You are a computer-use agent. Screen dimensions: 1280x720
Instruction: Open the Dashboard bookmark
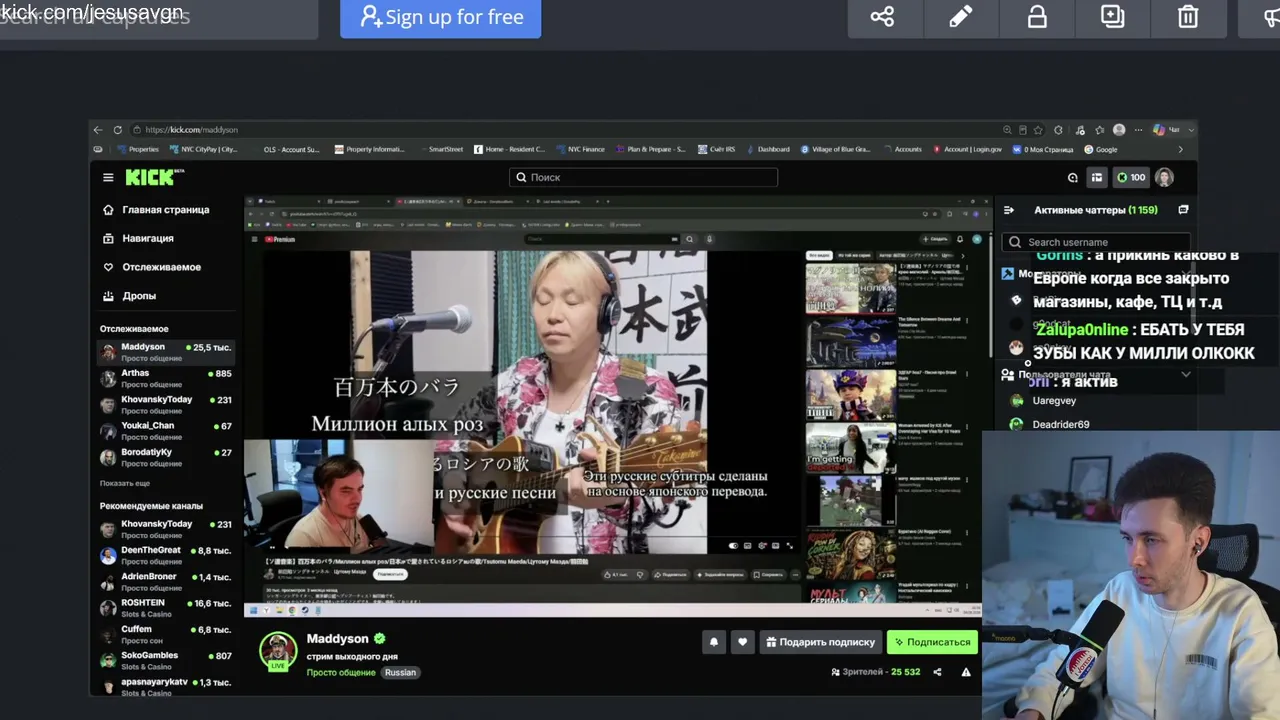[x=768, y=149]
